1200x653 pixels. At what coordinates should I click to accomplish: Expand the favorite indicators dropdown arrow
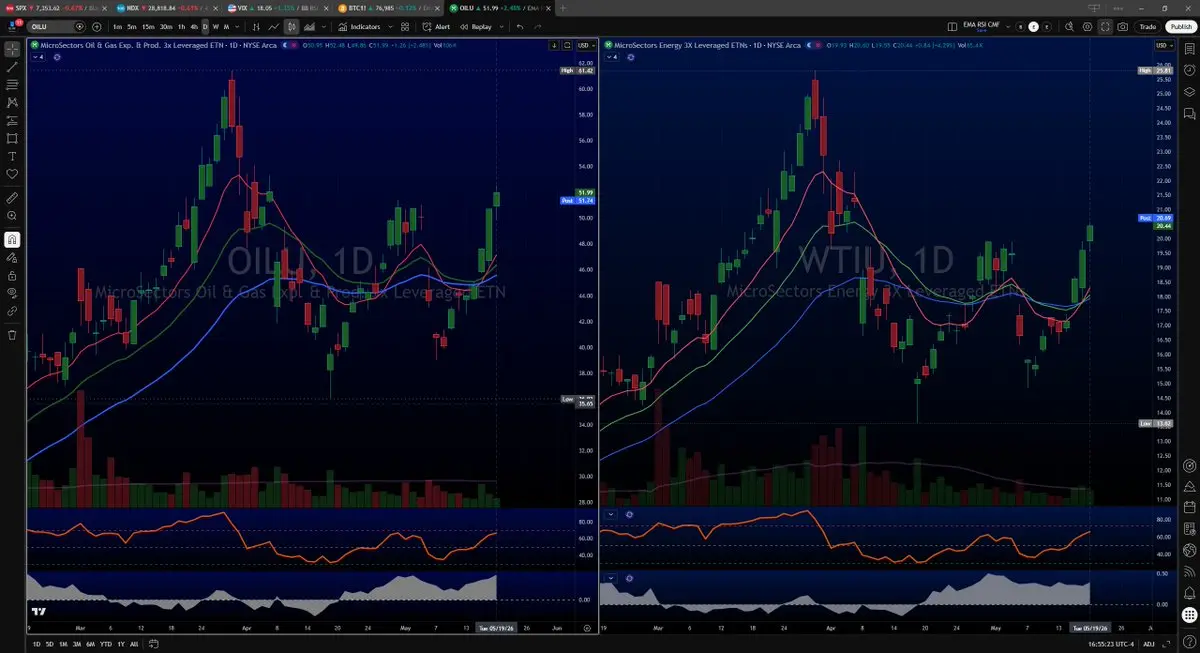[x=390, y=27]
